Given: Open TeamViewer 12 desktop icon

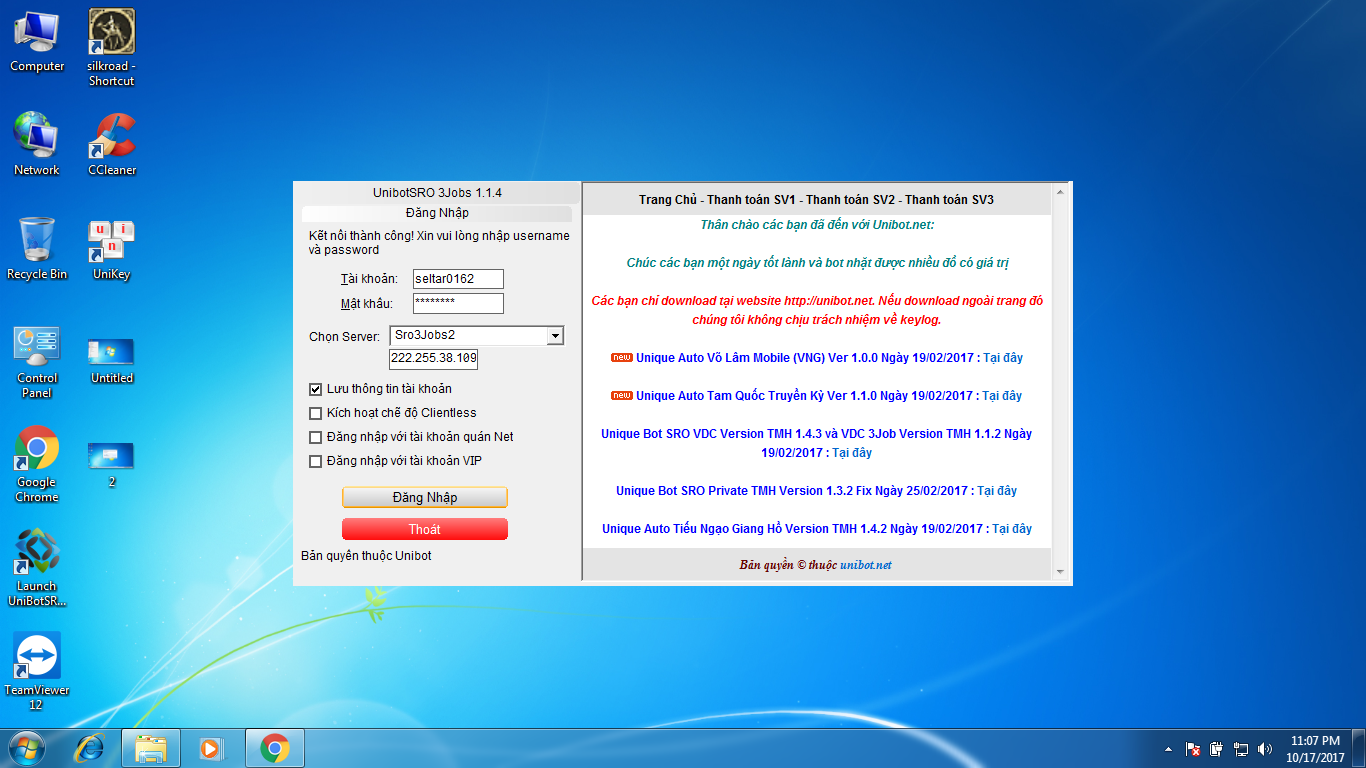Looking at the screenshot, I should (x=37, y=673).
